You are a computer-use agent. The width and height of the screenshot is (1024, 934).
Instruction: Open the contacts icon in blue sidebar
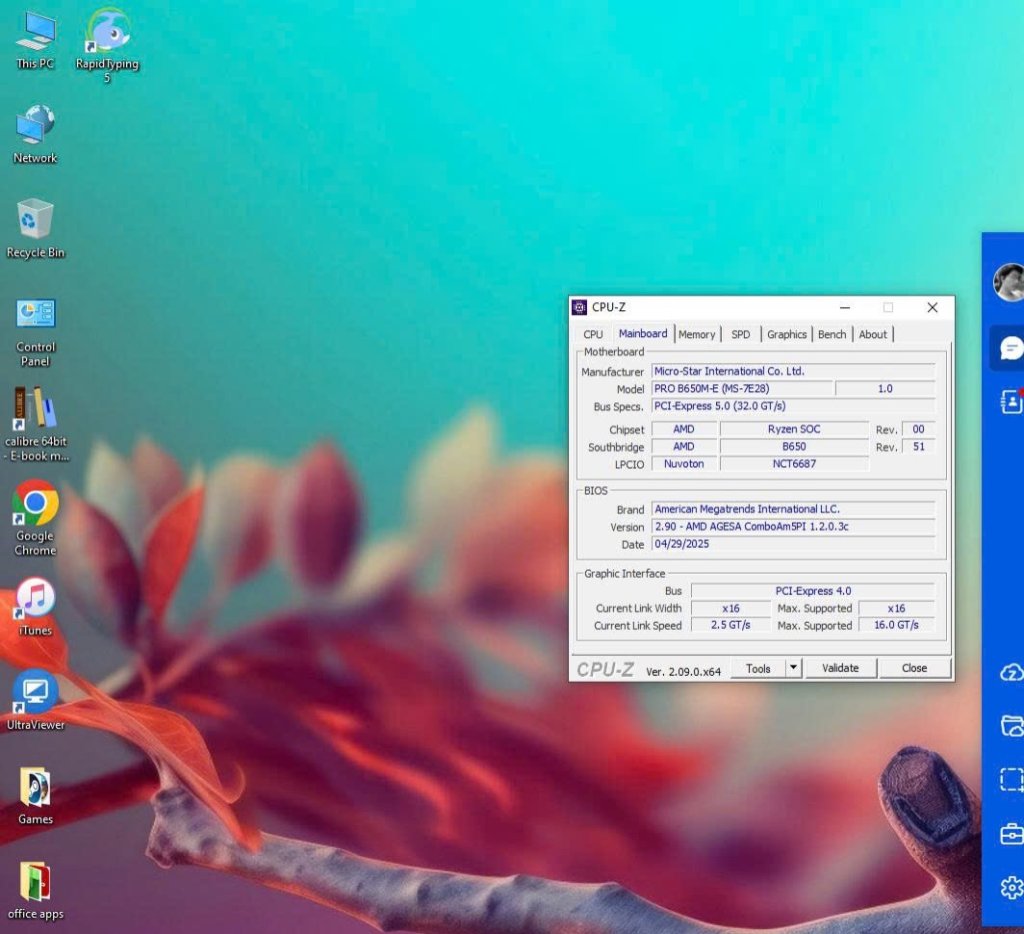coord(1011,401)
